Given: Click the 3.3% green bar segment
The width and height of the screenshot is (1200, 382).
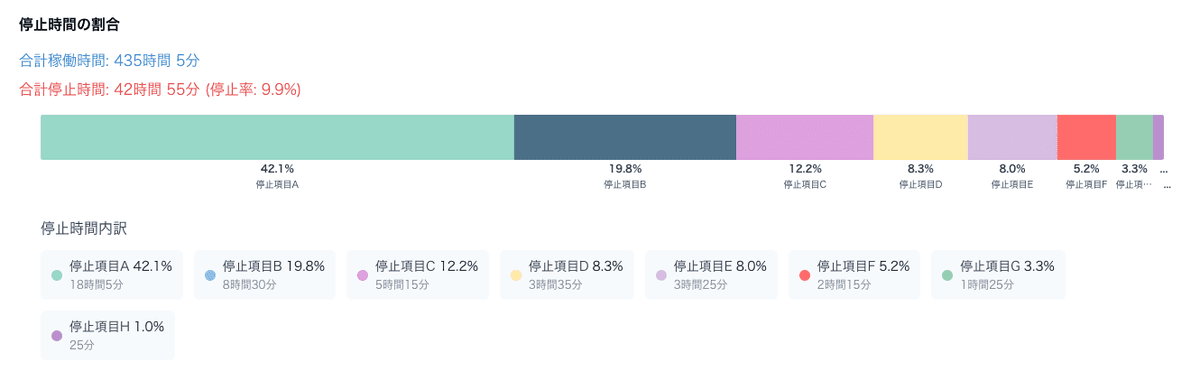Looking at the screenshot, I should pos(1134,137).
